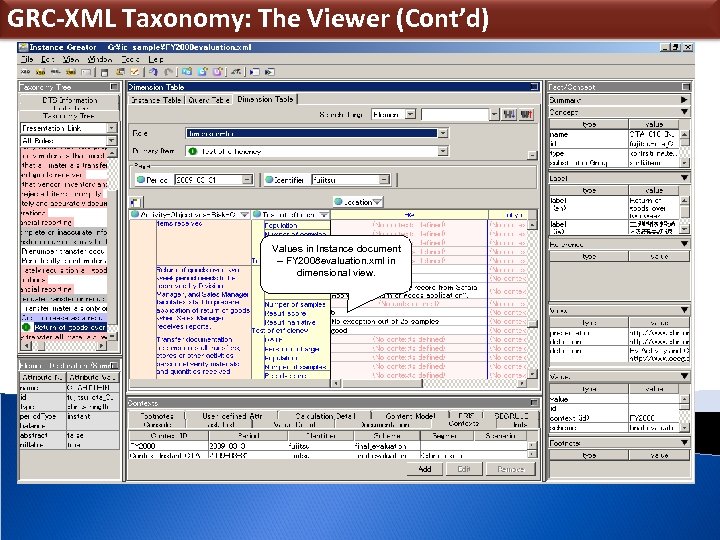Open the Search Target Element dropdown
This screenshot has width=720, height=540.
pyautogui.click(x=411, y=114)
